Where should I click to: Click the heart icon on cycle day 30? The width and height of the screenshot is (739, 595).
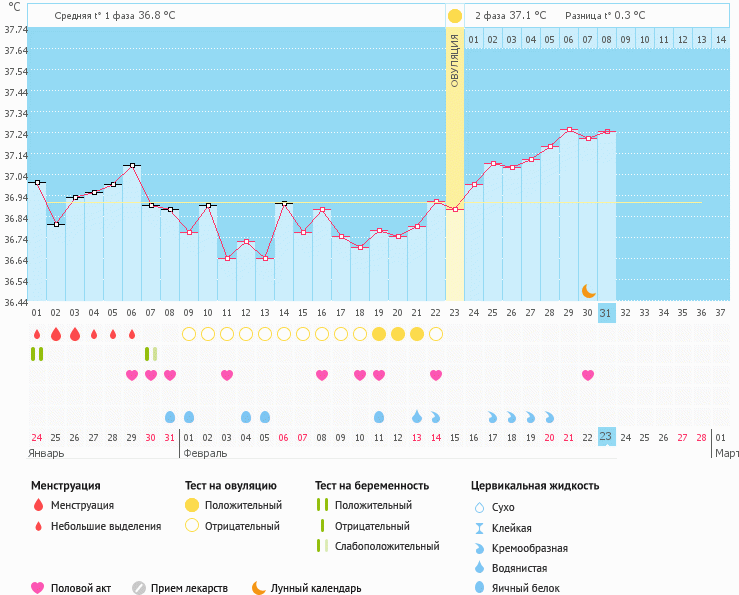pyautogui.click(x=588, y=375)
